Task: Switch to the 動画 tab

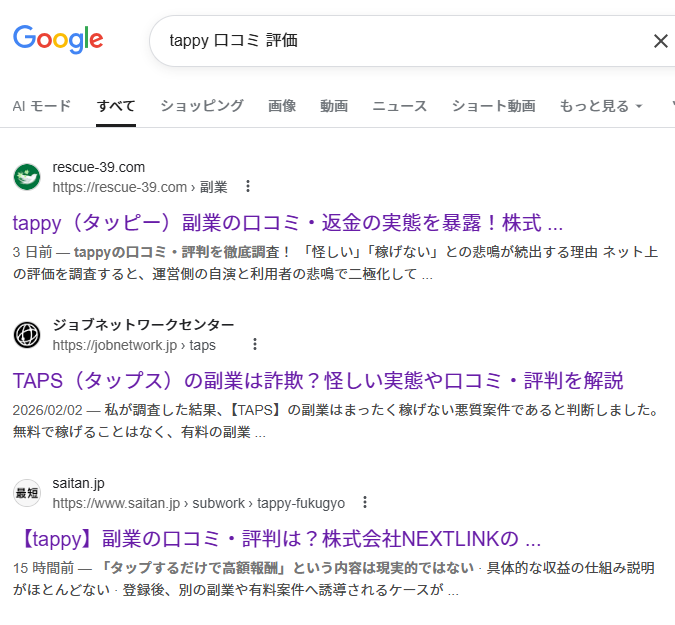Action: click(334, 106)
